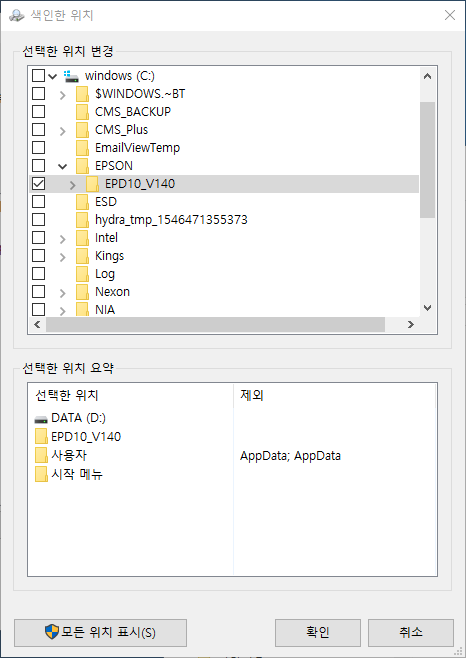Click the Kings folder icon
Viewport: 466px width, 658px height.
click(82, 256)
